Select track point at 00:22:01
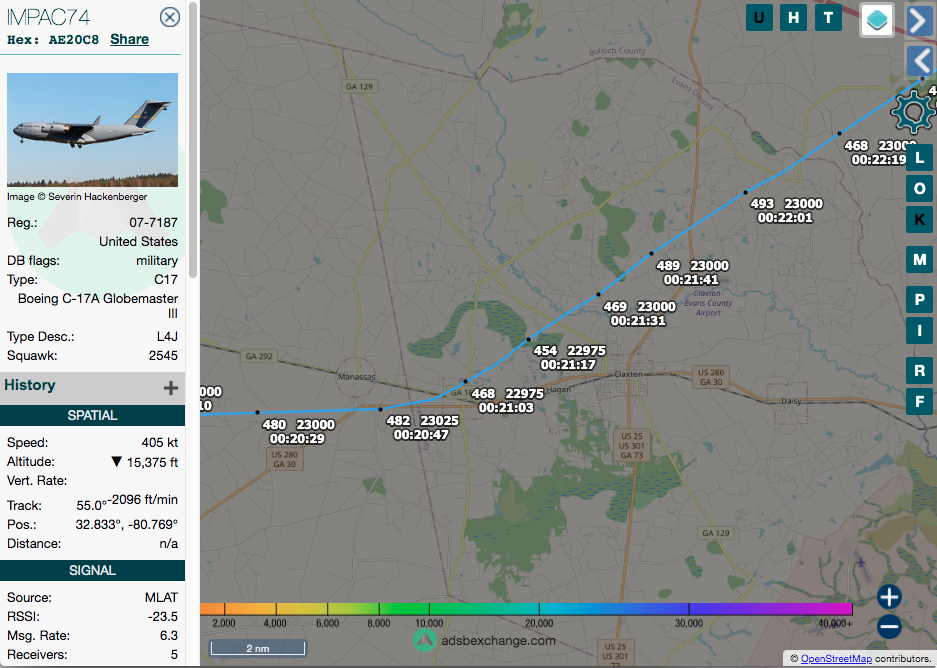 click(745, 192)
